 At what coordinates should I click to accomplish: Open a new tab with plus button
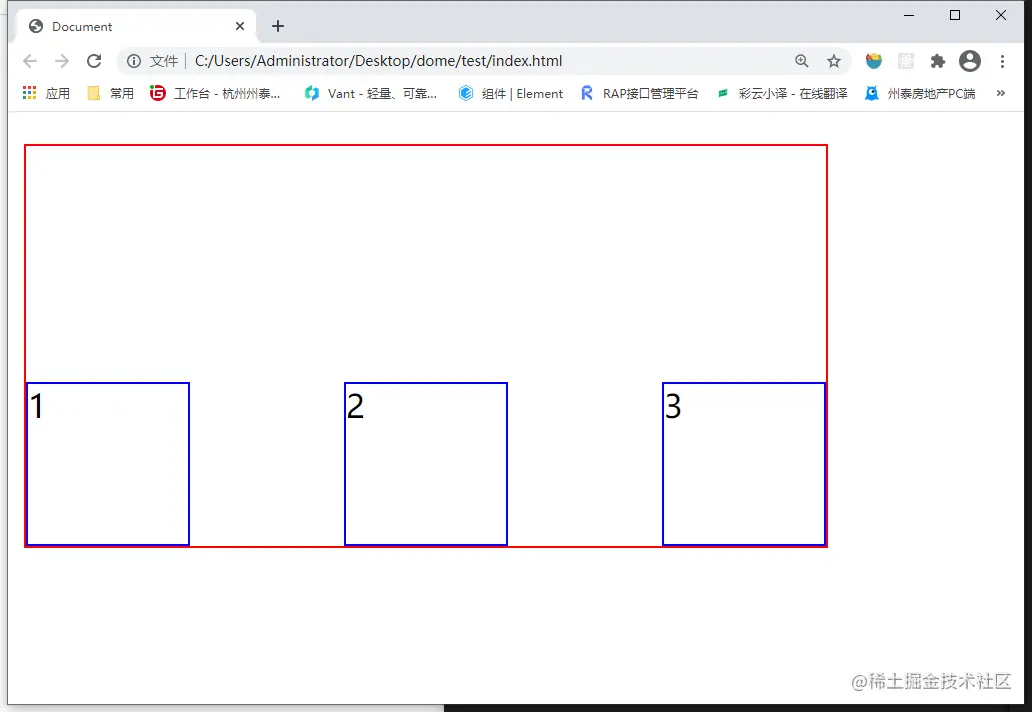point(278,26)
